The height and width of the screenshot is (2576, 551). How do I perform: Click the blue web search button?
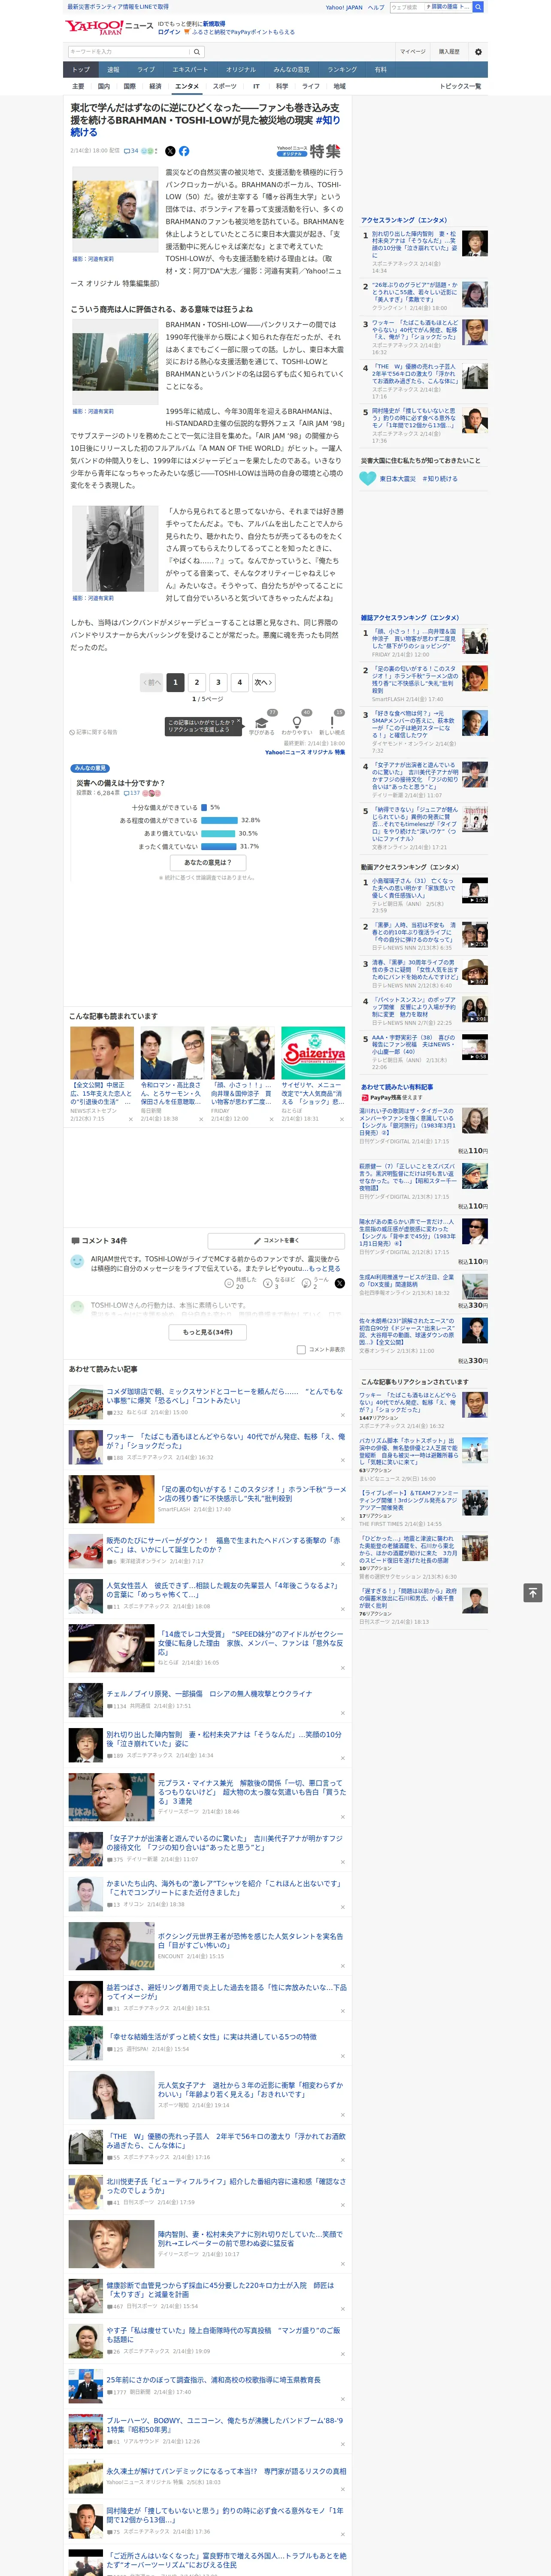478,7
